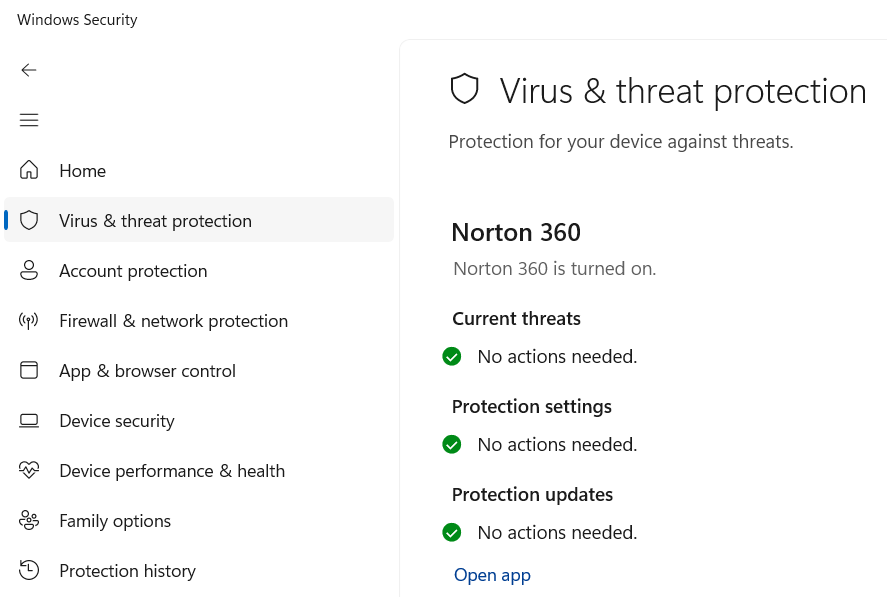Select the App & browser control icon

pos(29,370)
